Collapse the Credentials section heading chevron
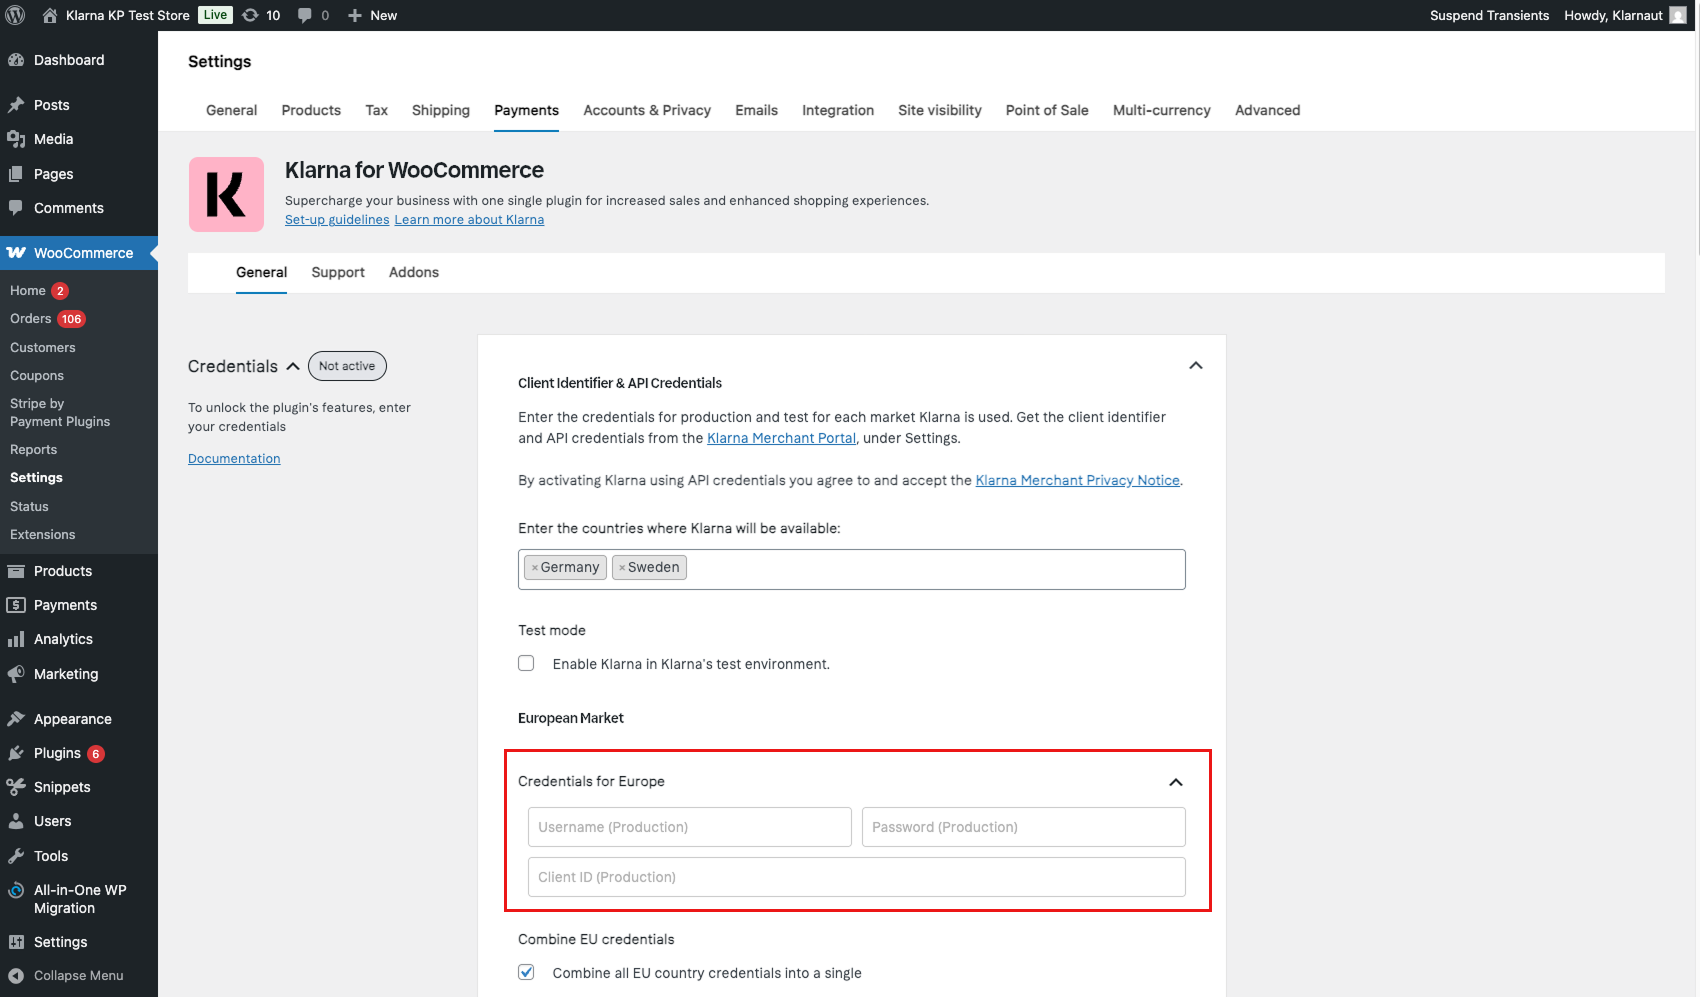1700x997 pixels. 293,366
